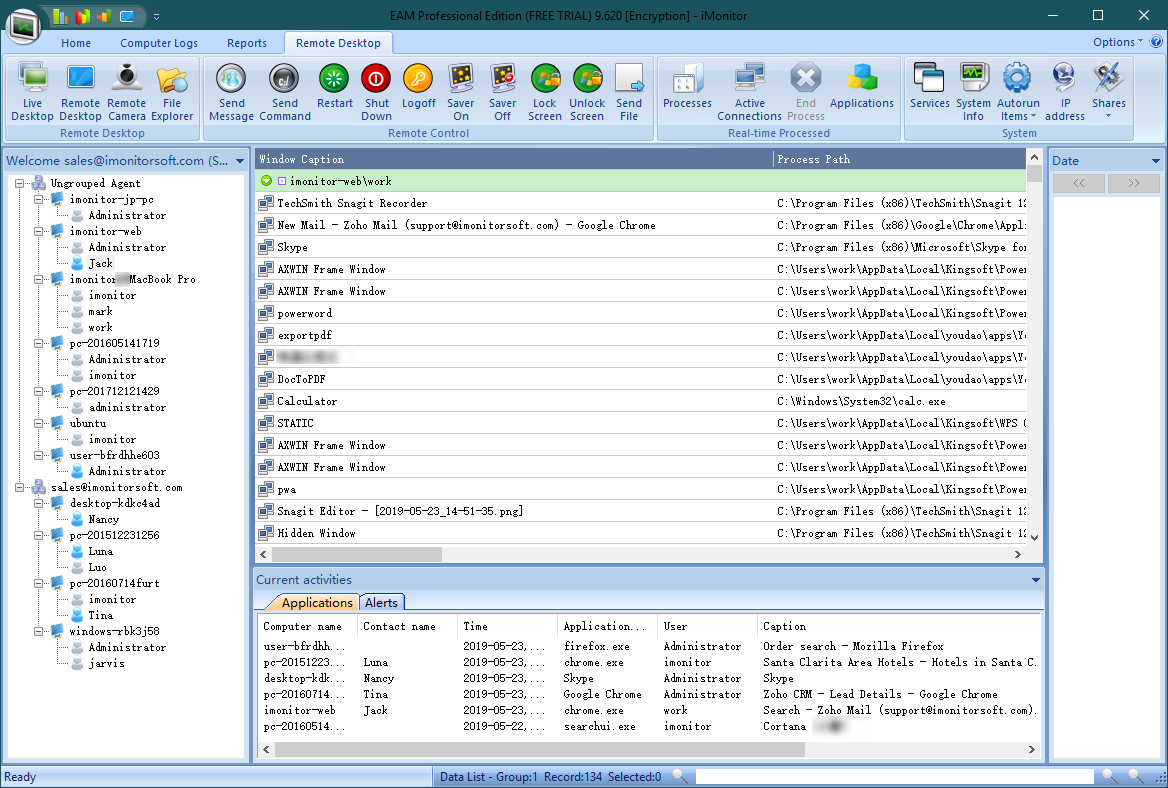Open the Services list

929,86
